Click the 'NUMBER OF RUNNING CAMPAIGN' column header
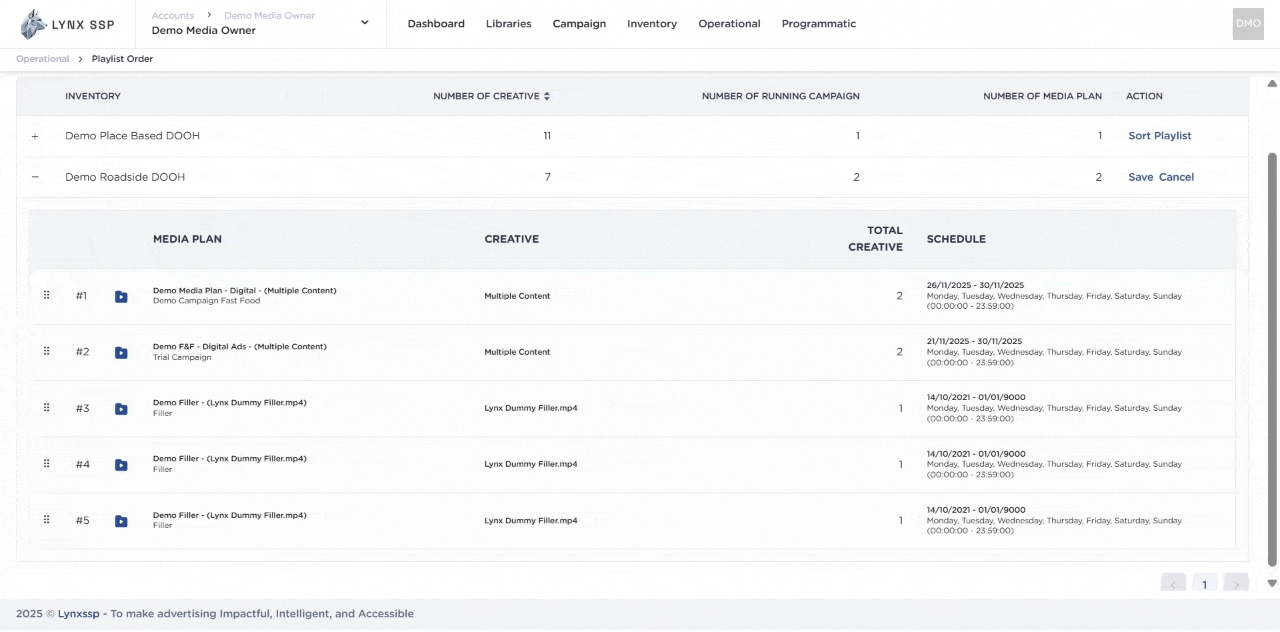 781,96
